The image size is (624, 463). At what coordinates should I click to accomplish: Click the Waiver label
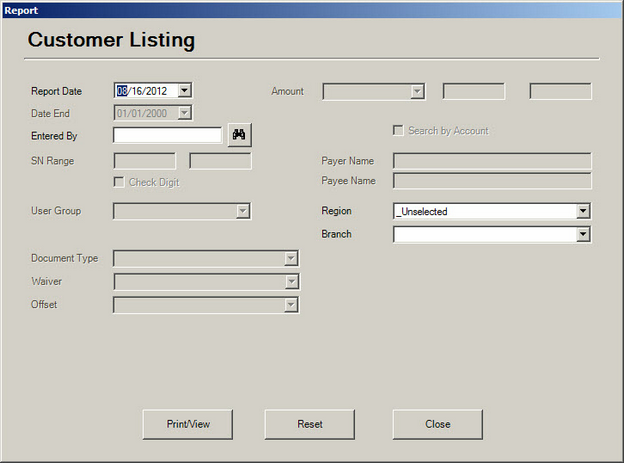(47, 281)
